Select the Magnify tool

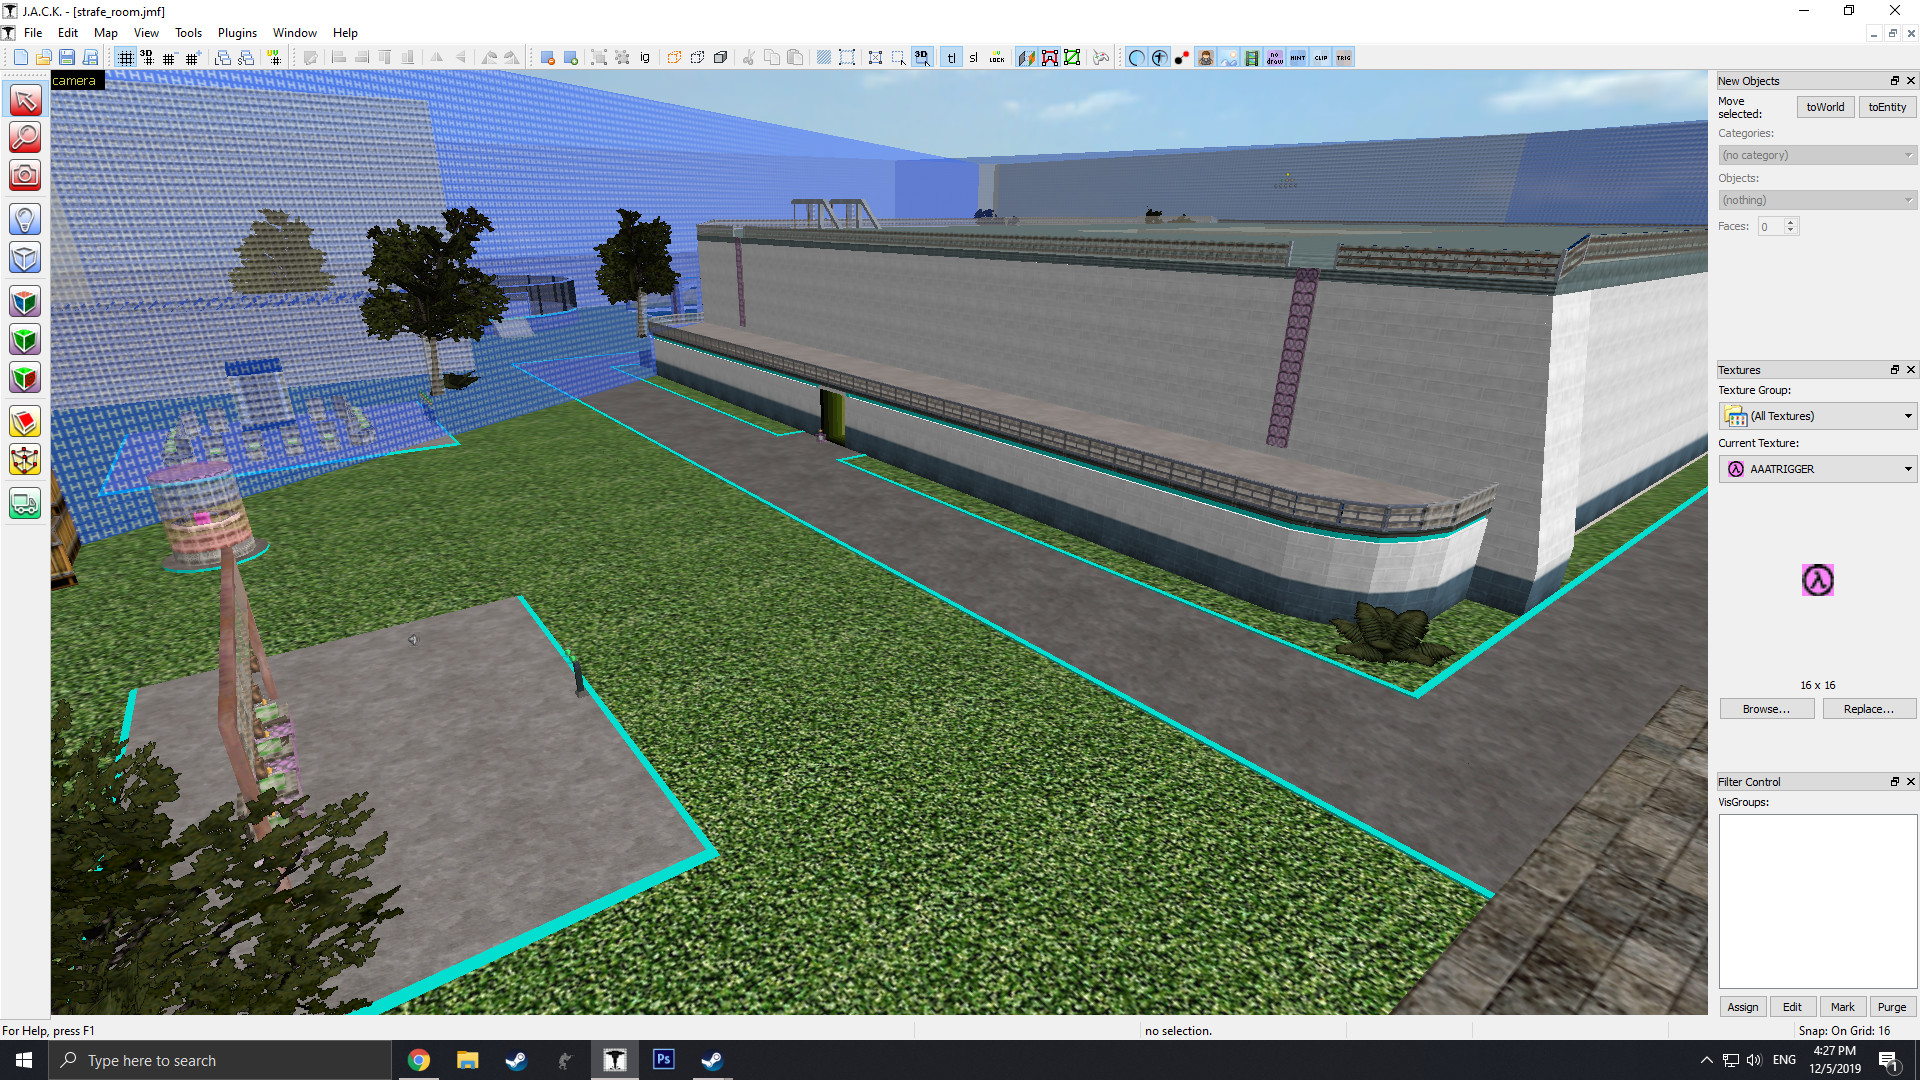click(x=25, y=137)
